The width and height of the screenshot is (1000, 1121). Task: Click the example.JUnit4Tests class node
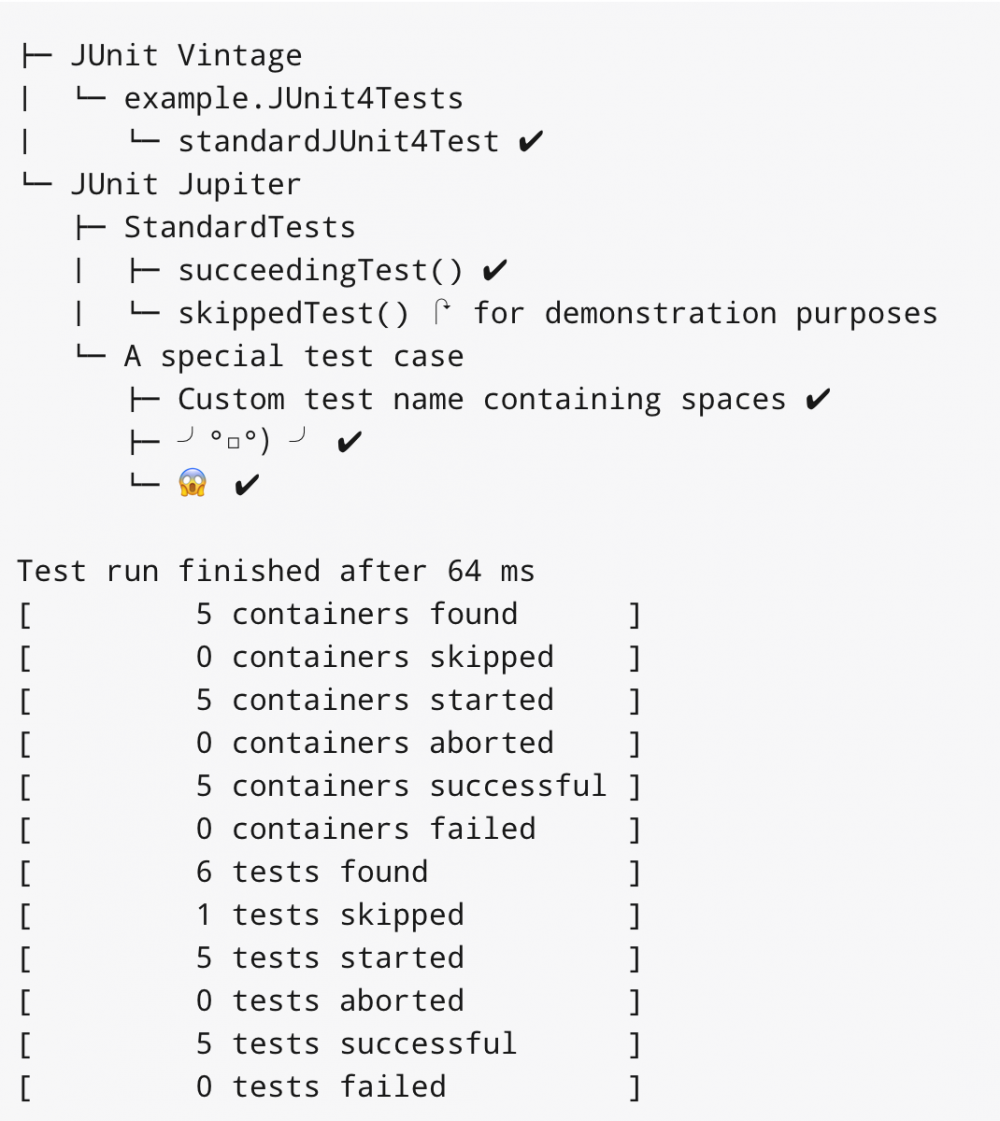(x=293, y=99)
